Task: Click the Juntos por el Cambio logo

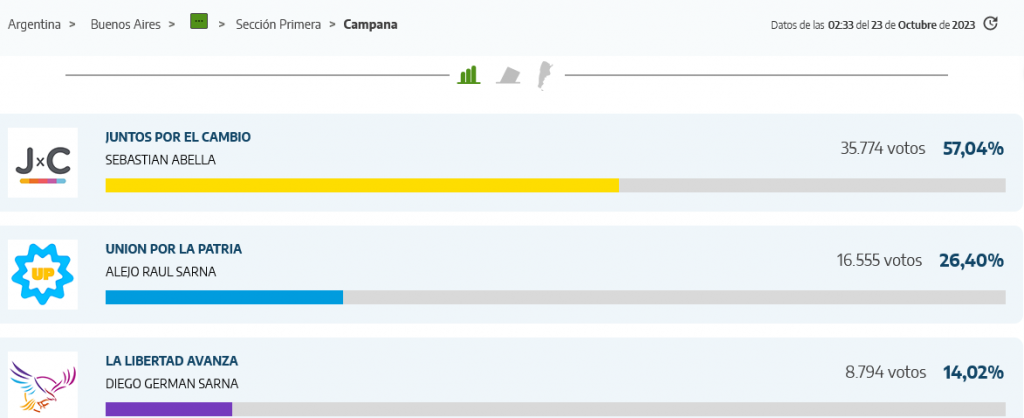Action: (42, 163)
